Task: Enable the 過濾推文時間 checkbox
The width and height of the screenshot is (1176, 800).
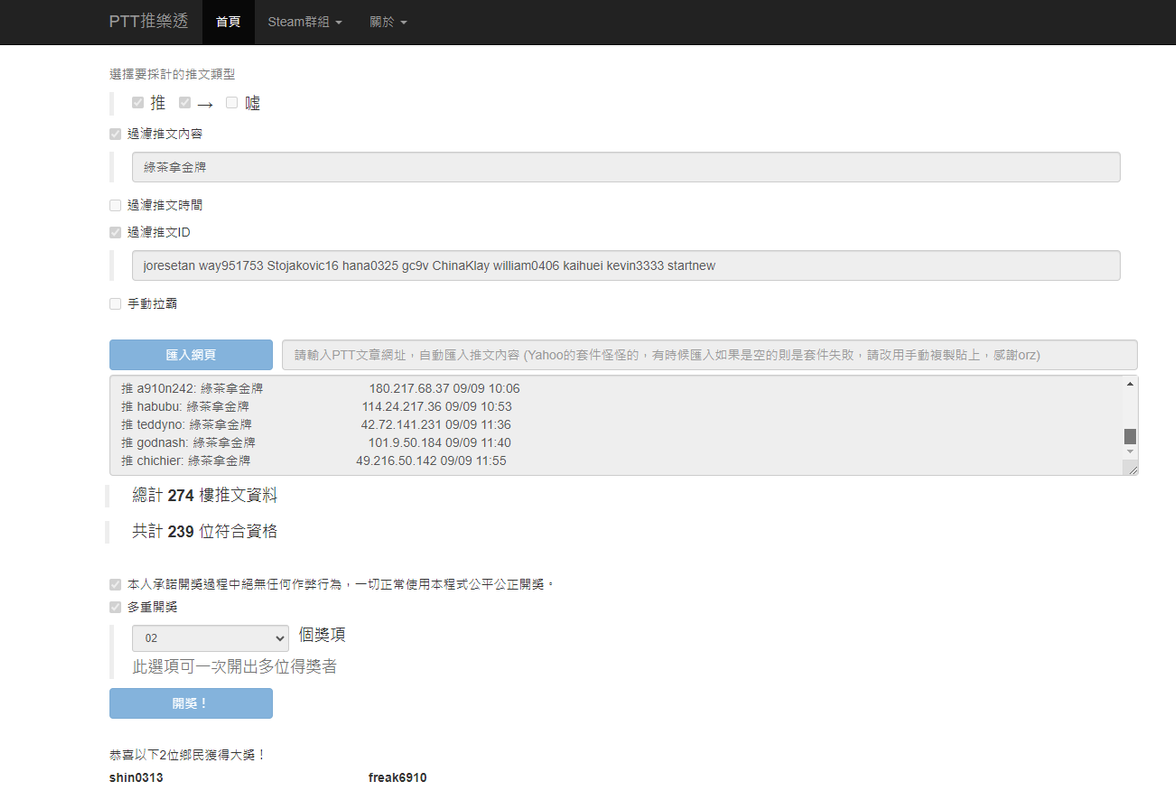Action: (115, 205)
